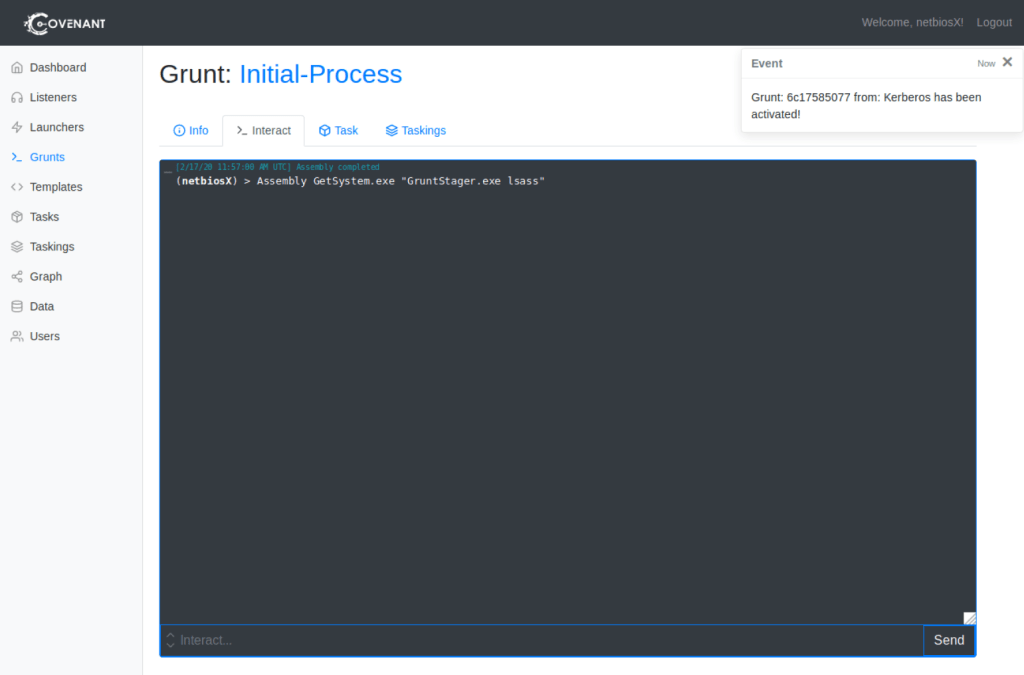
Task: Click the Launchers lightning bolt icon
Action: point(17,128)
